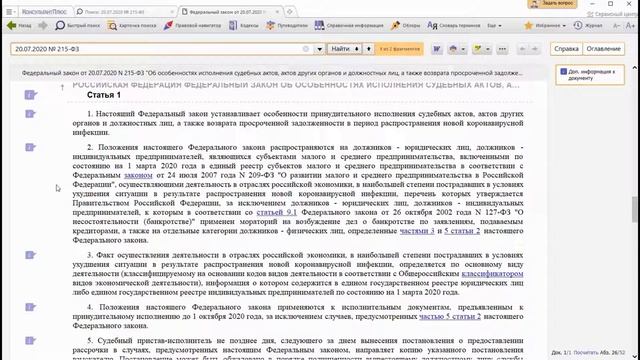The width and height of the screenshot is (640, 360).
Task: Open Карточка поиска search card
Action: (131, 25)
